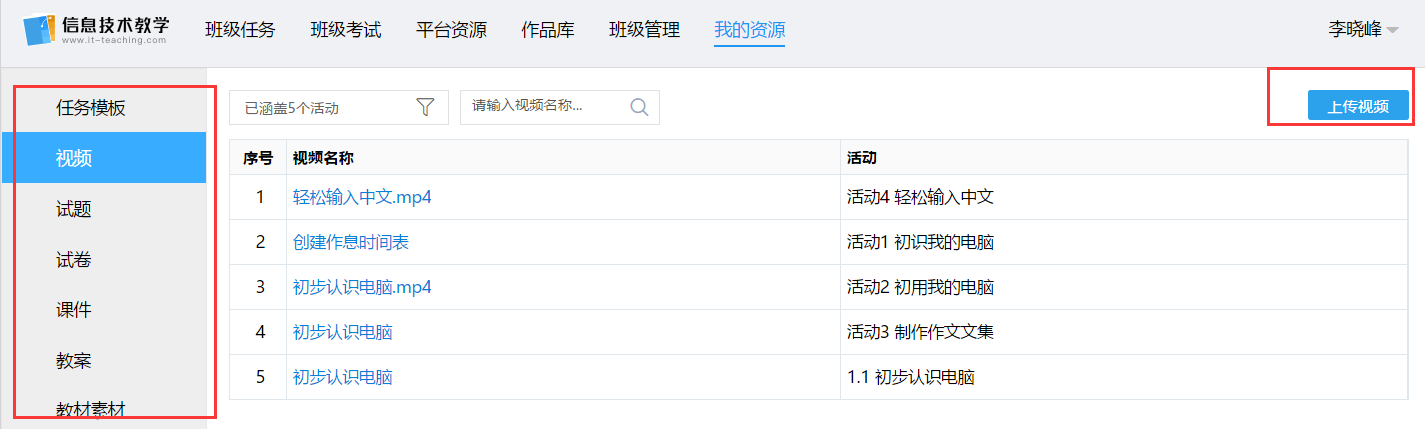This screenshot has width=1425, height=429.
Task: Open the 班级任务 menu
Action: tap(240, 30)
